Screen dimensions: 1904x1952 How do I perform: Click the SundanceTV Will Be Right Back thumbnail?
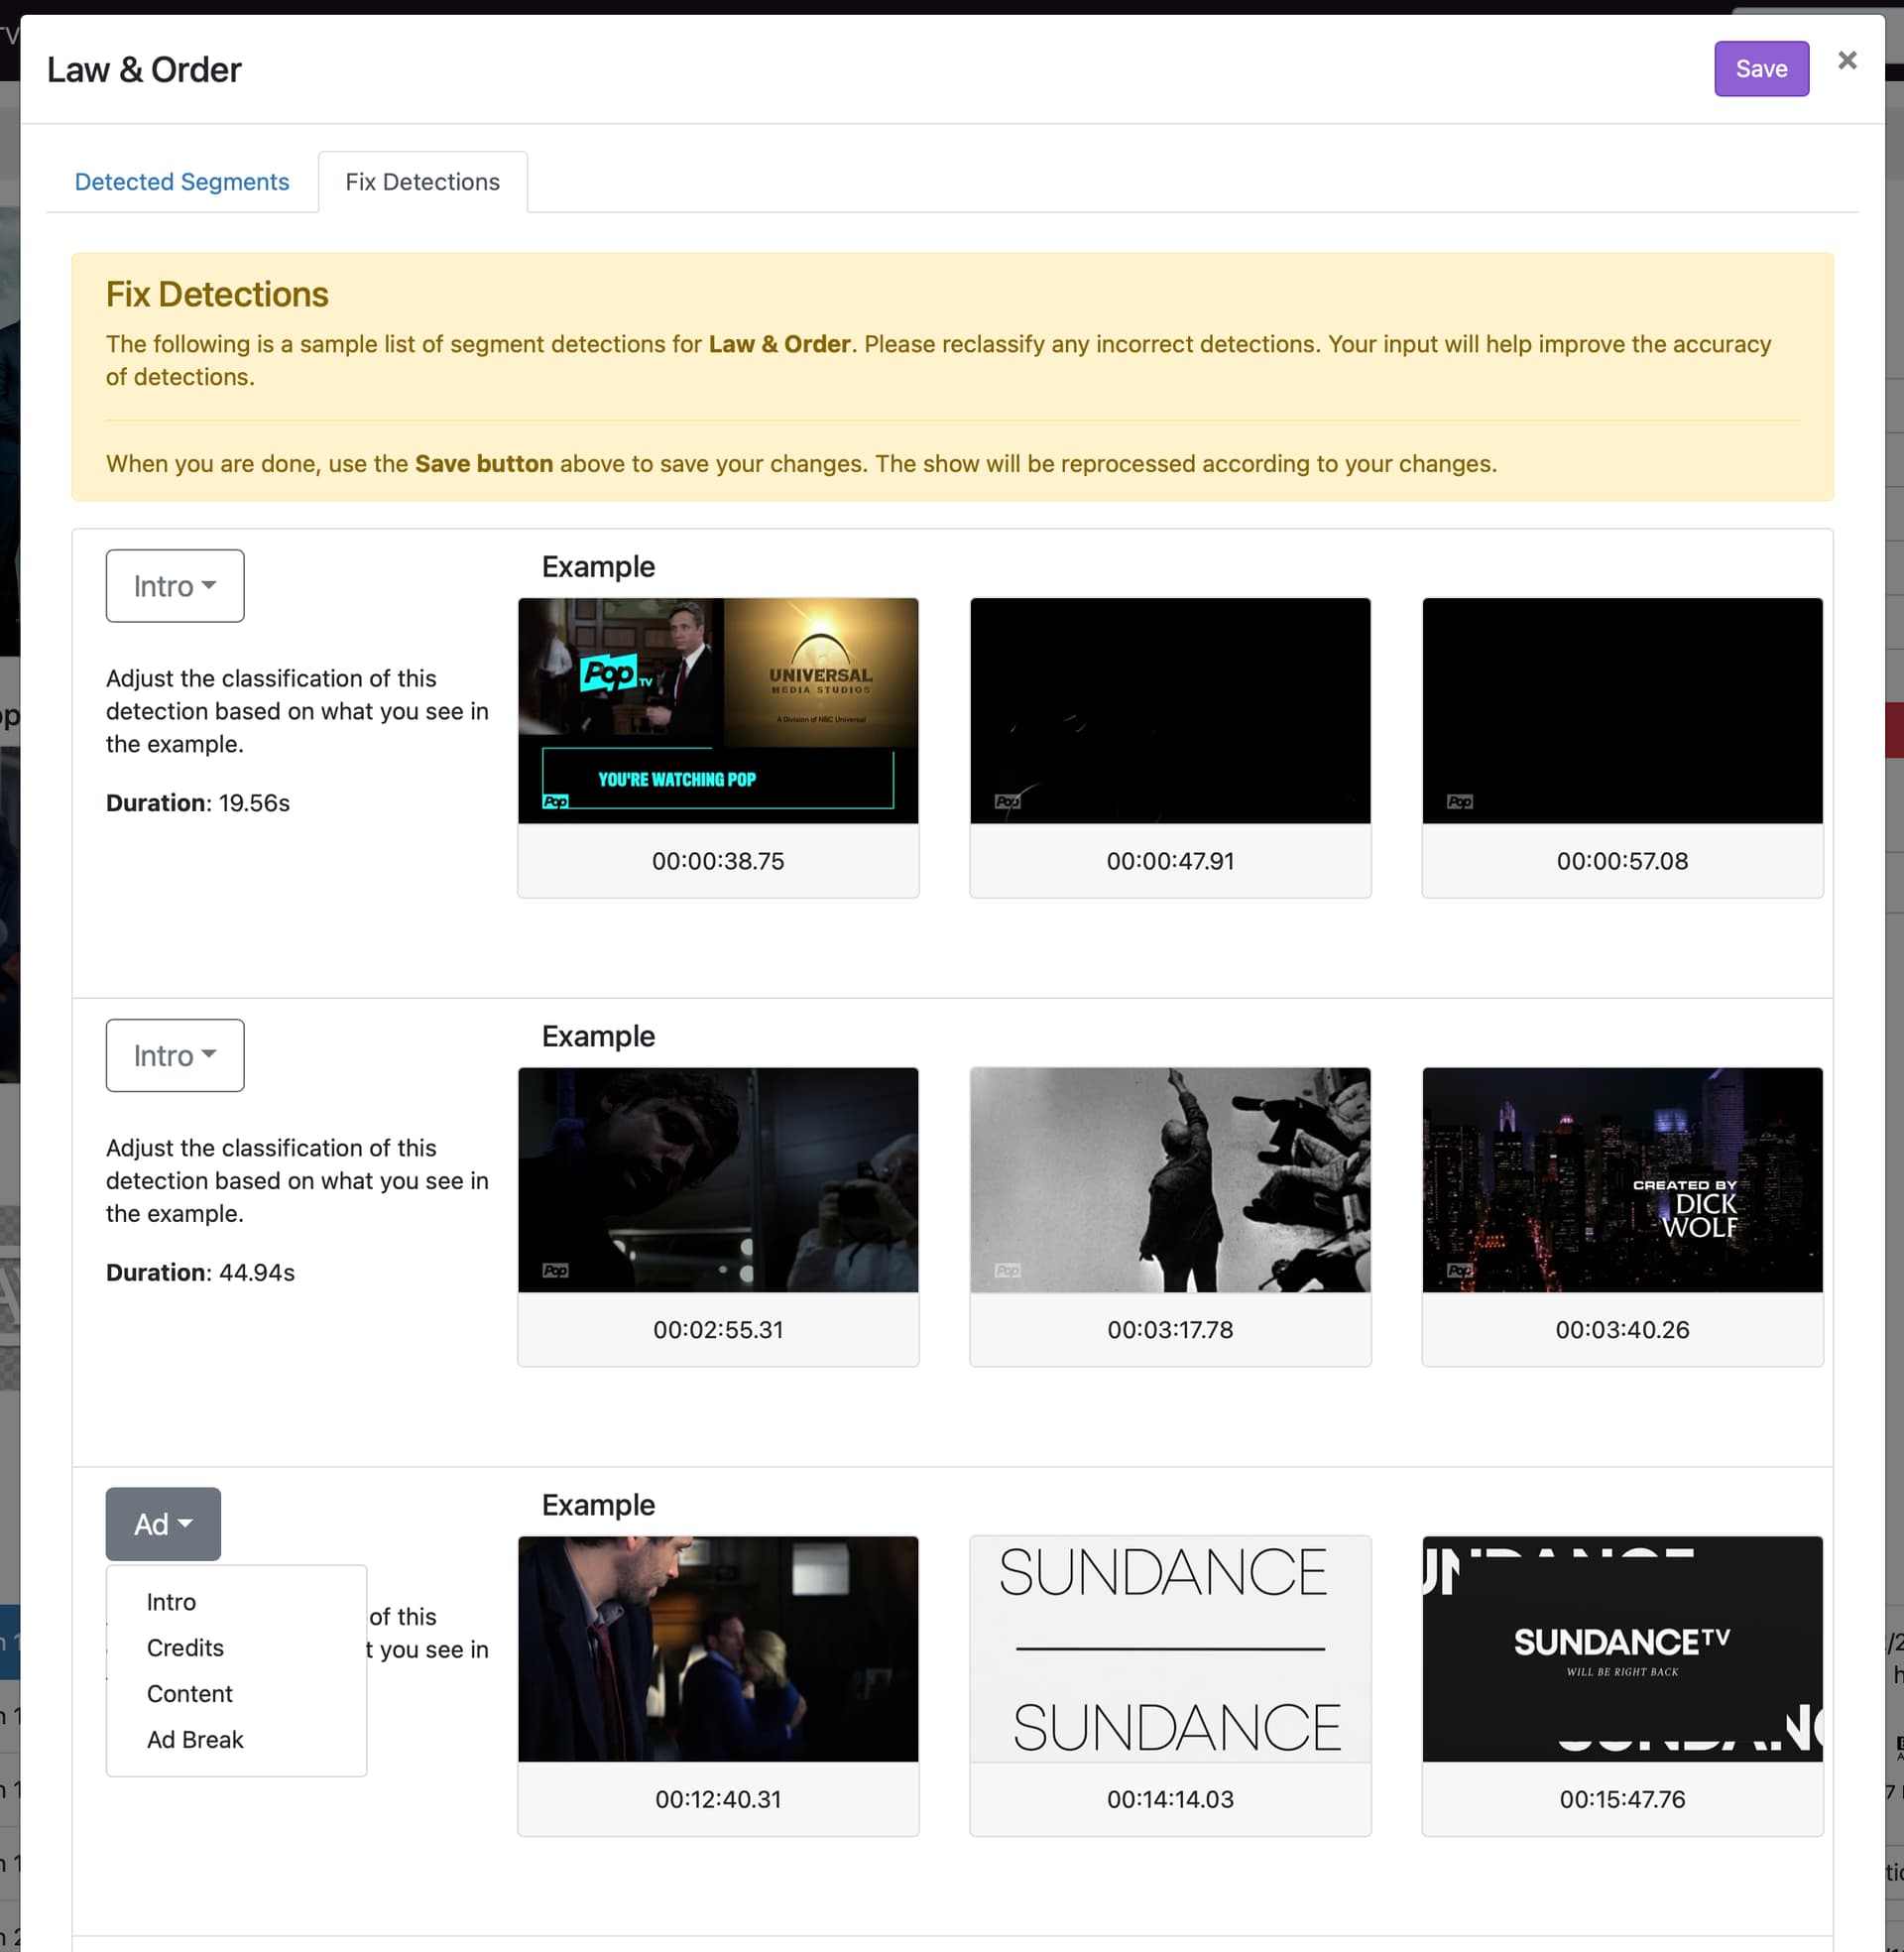(x=1621, y=1648)
